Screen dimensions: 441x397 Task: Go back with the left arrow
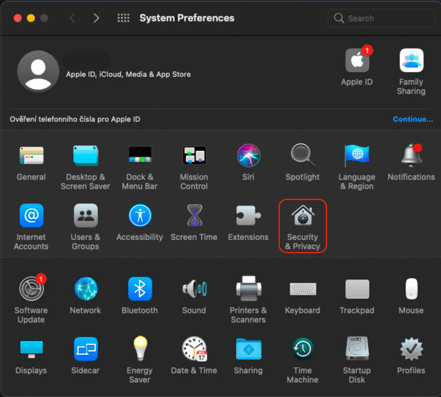72,18
